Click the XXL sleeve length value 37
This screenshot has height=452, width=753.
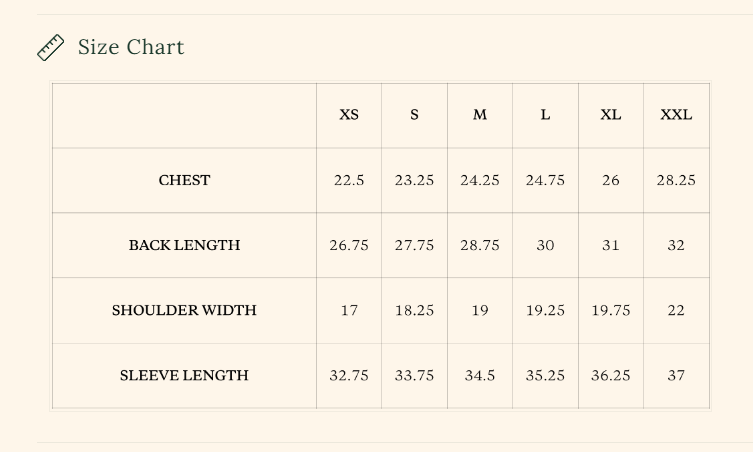676,376
